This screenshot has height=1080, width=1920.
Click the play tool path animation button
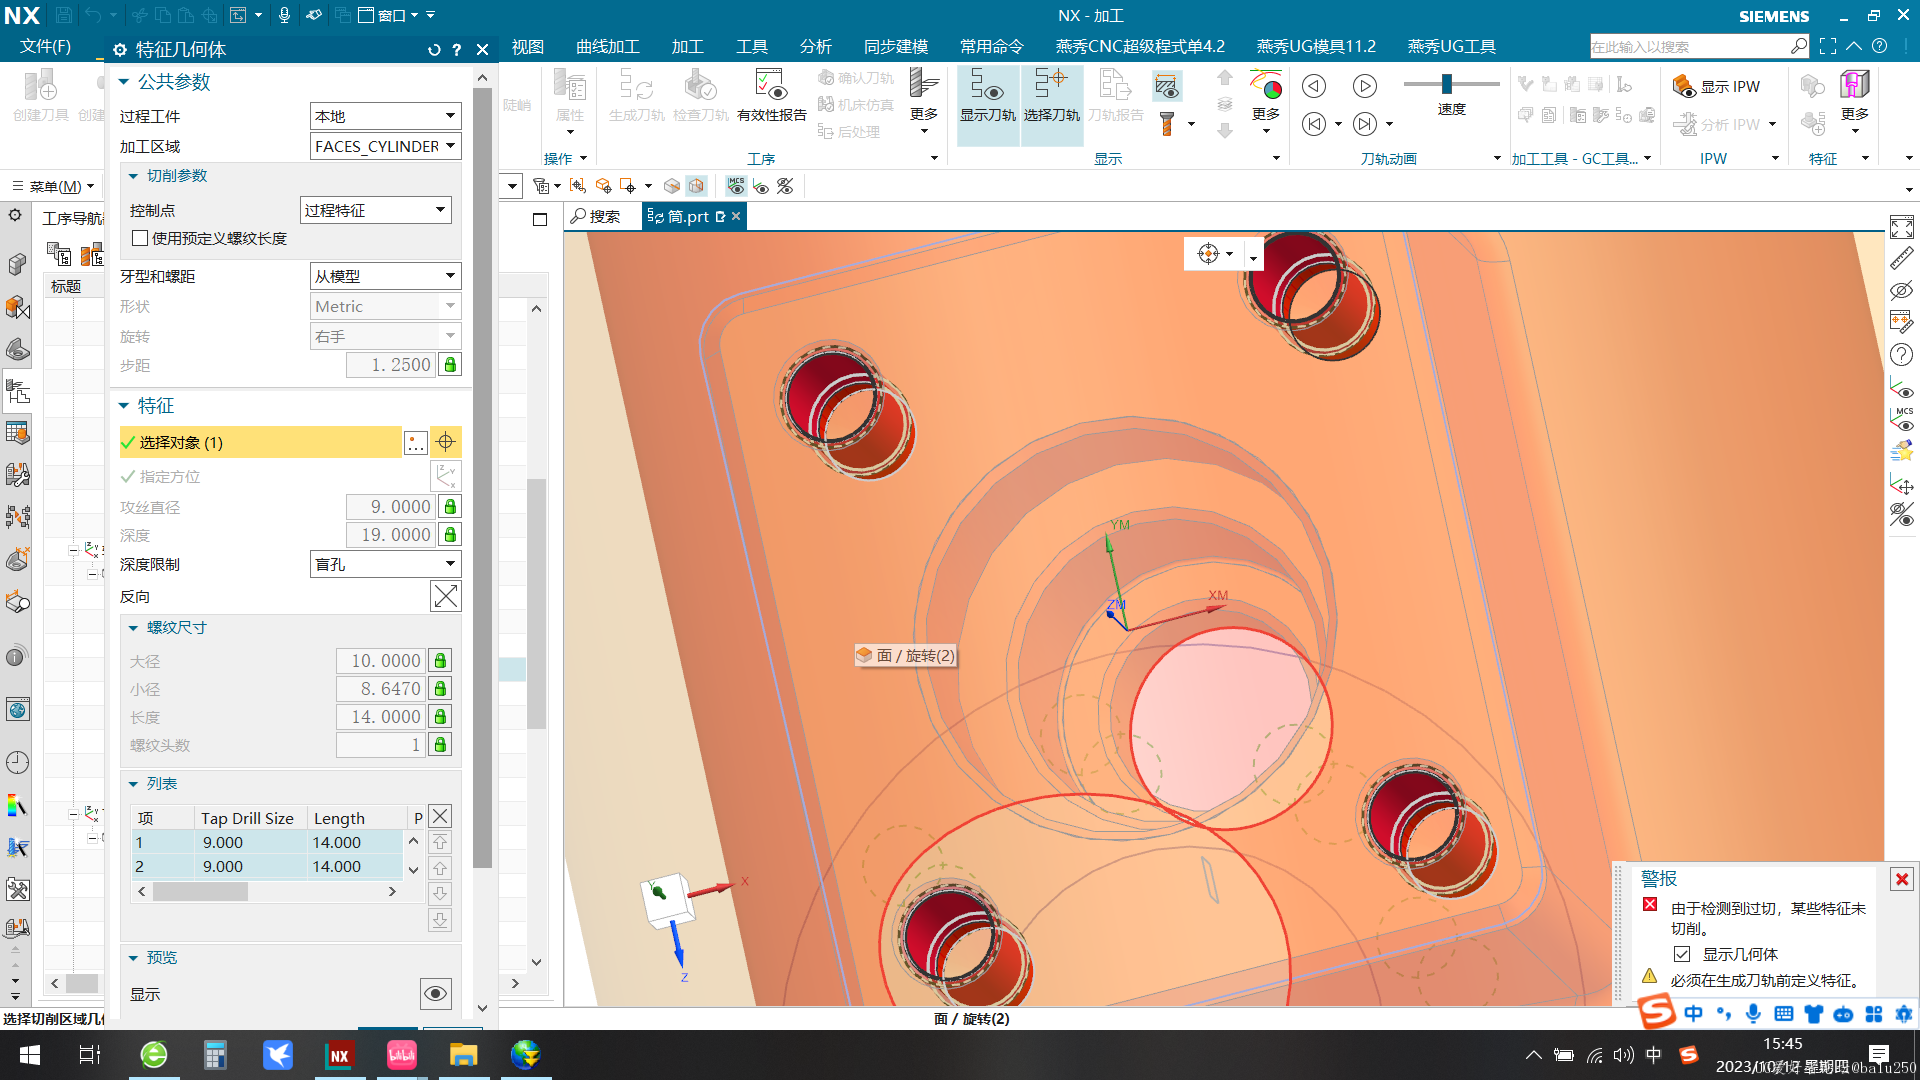click(x=1364, y=87)
